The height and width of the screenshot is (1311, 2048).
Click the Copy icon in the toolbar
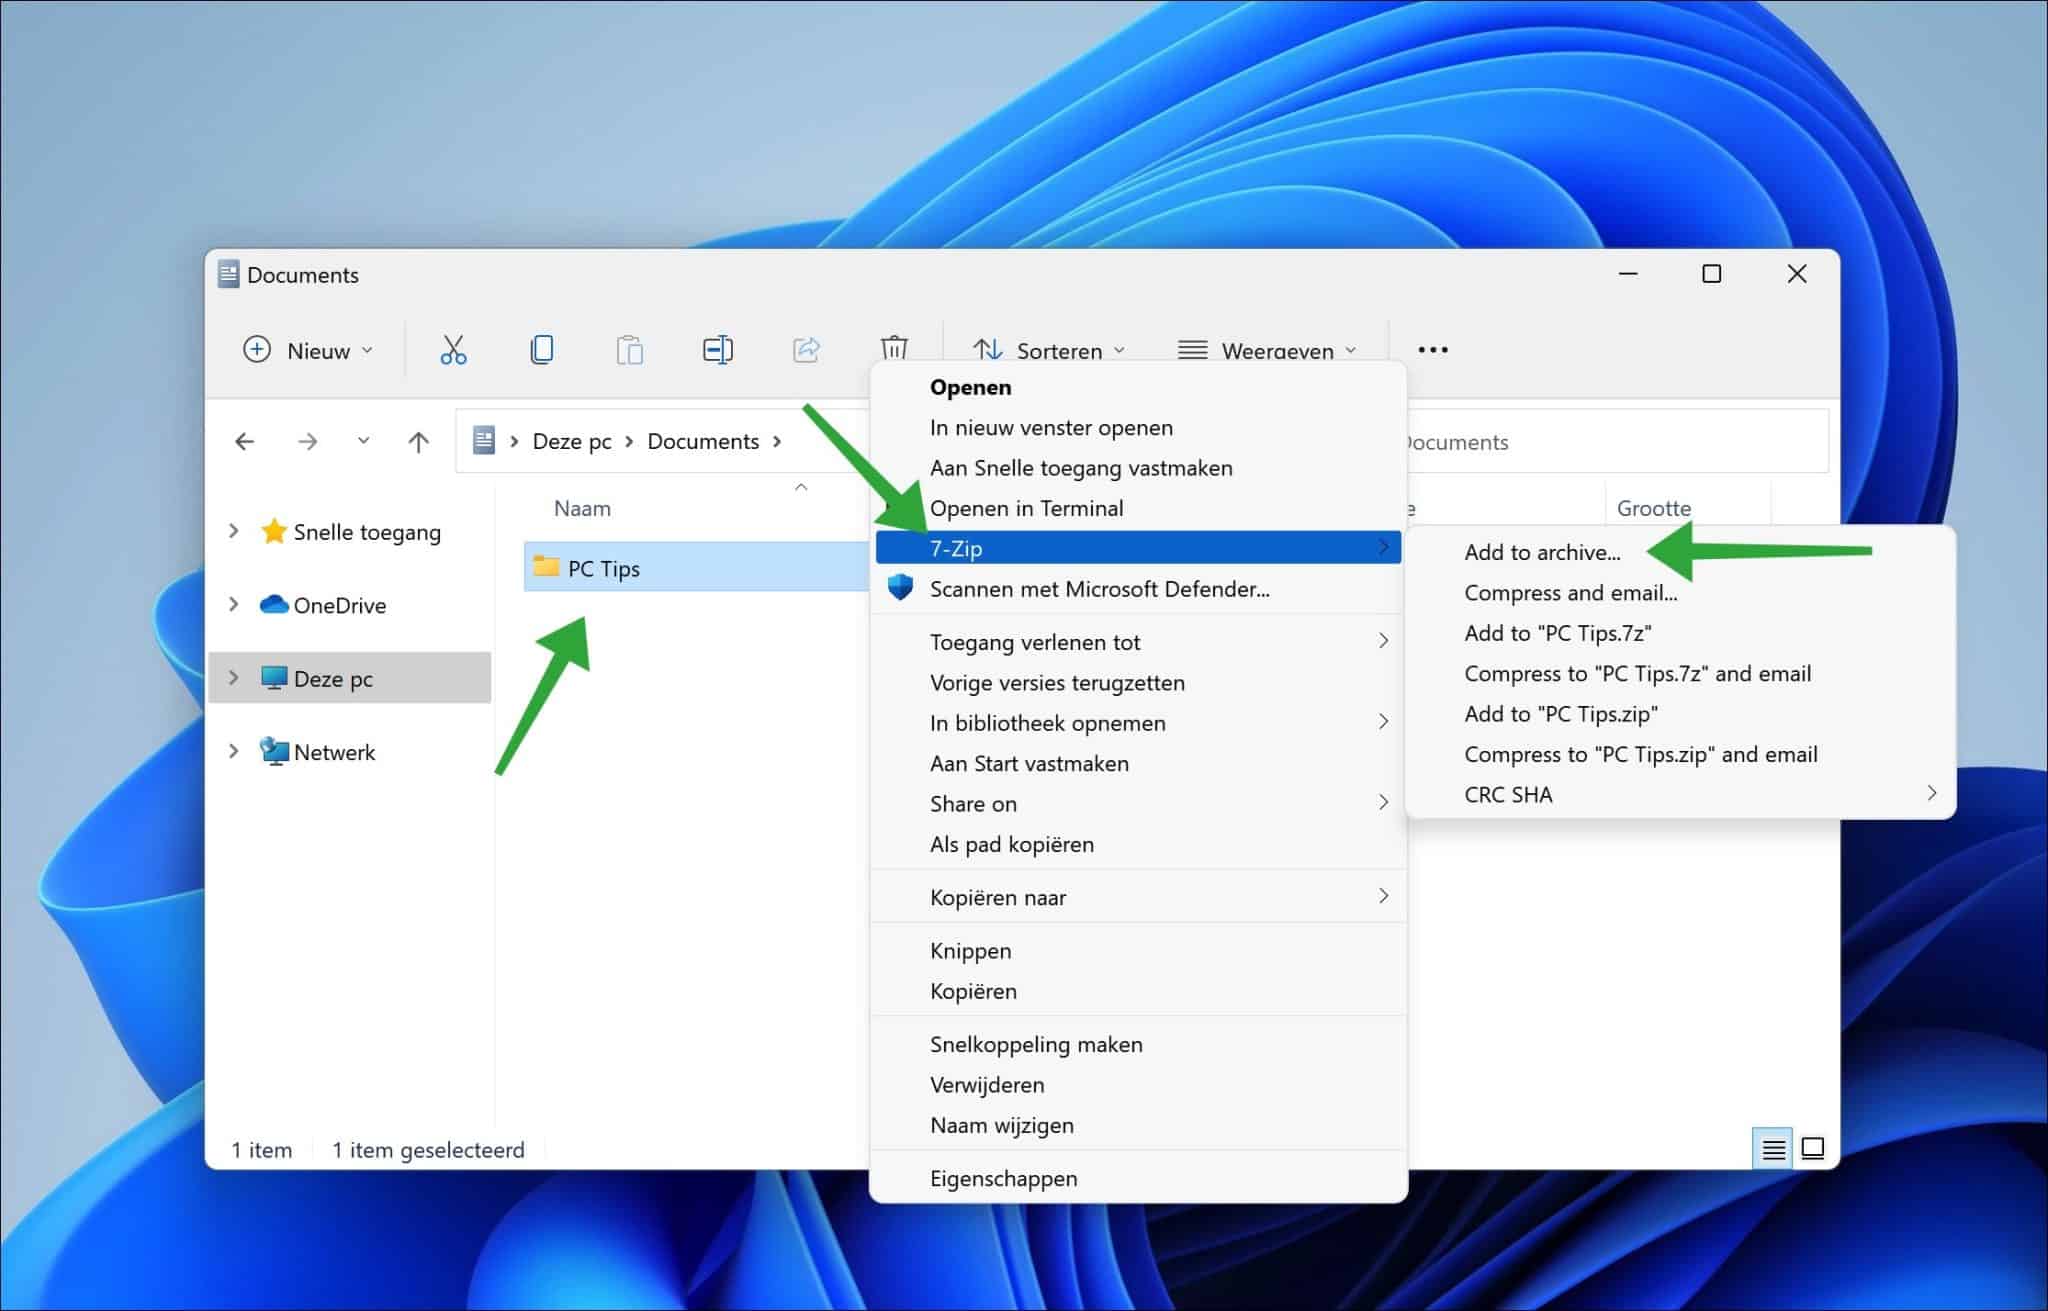(541, 349)
